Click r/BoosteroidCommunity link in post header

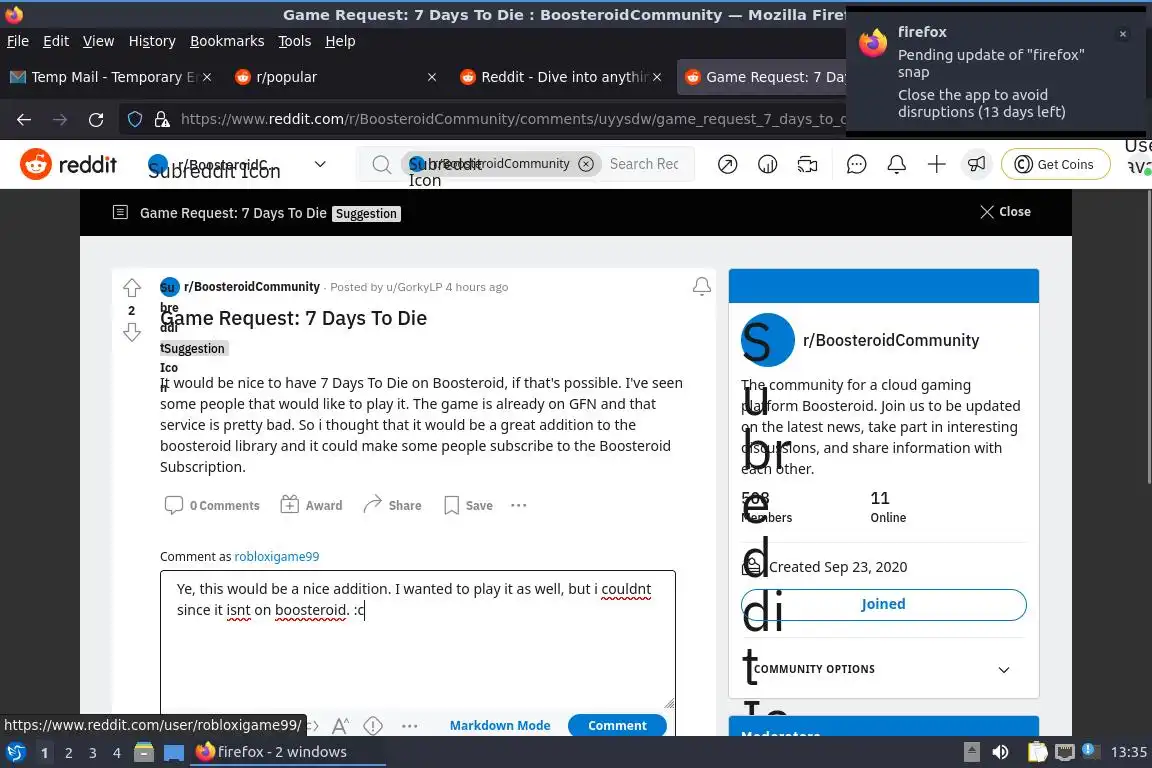252,287
